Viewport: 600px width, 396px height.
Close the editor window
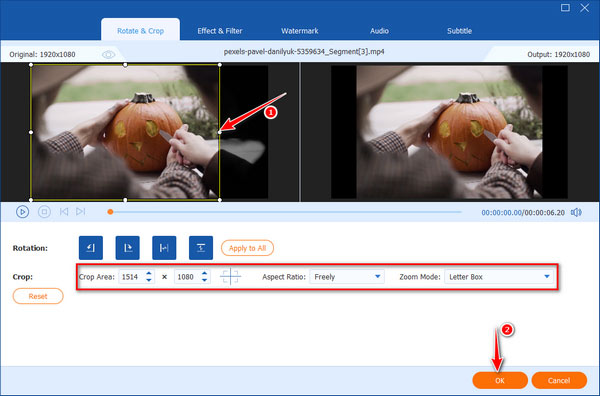pos(584,8)
